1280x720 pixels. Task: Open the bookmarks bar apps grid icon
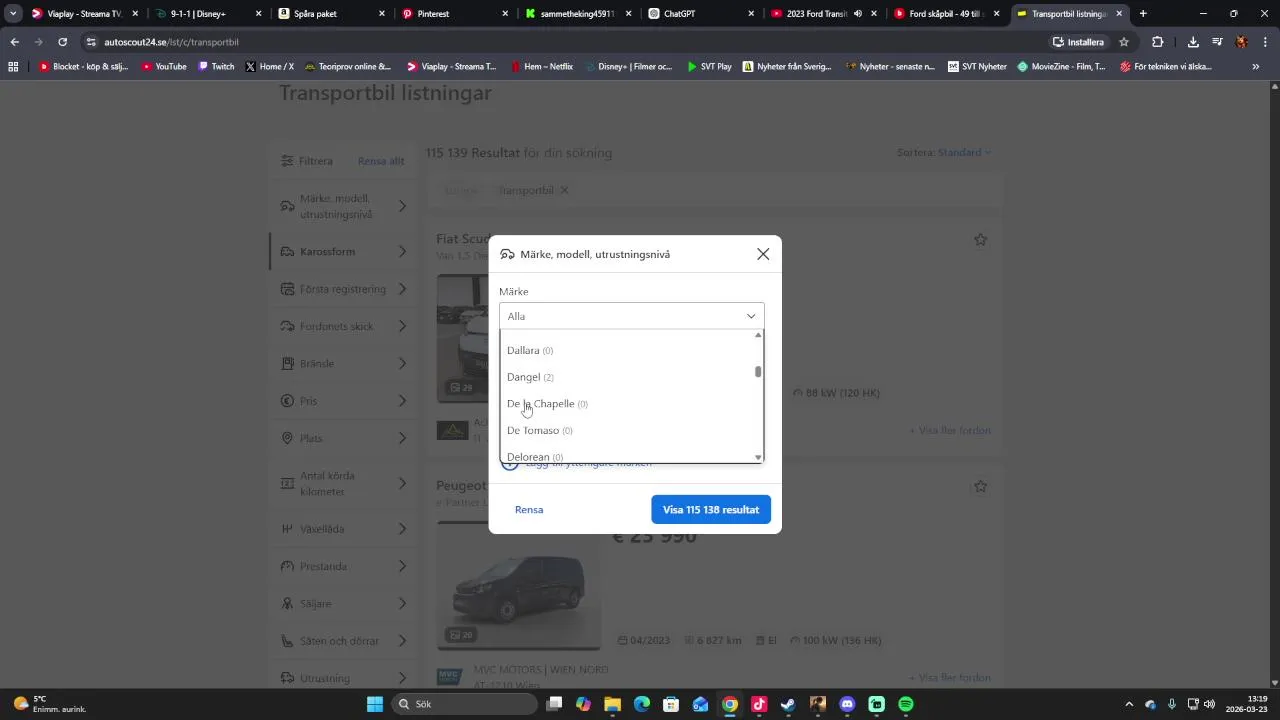(x=13, y=67)
